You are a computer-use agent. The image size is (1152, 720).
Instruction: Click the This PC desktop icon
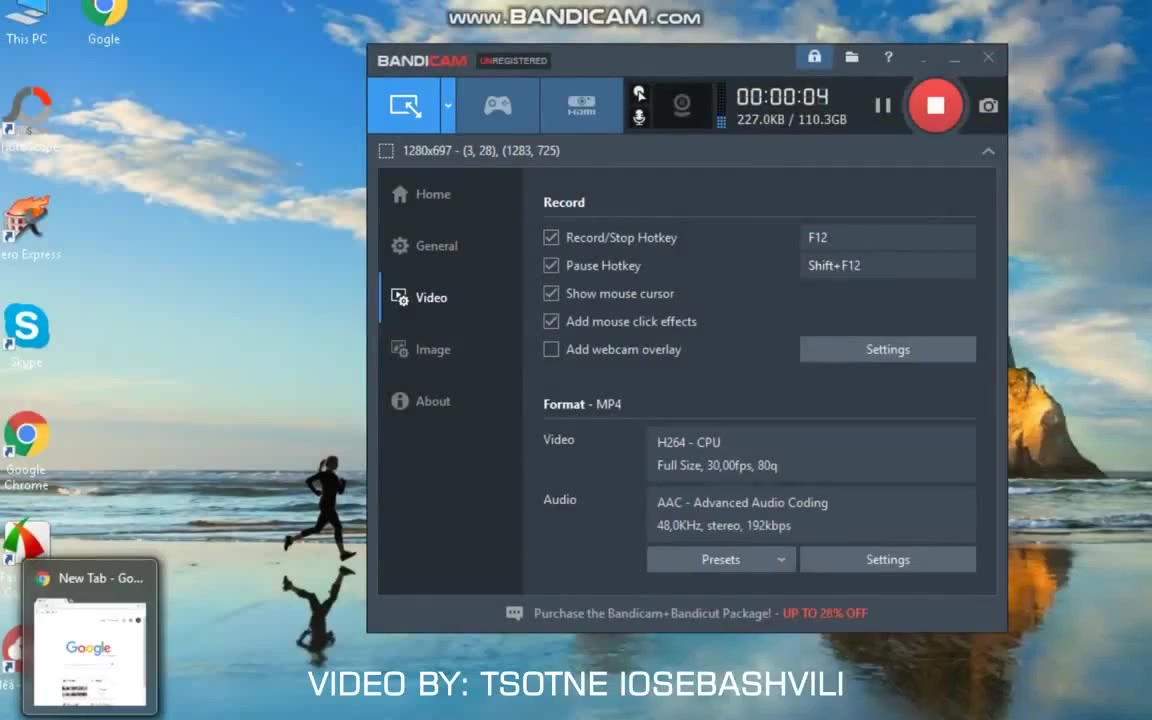[26, 23]
